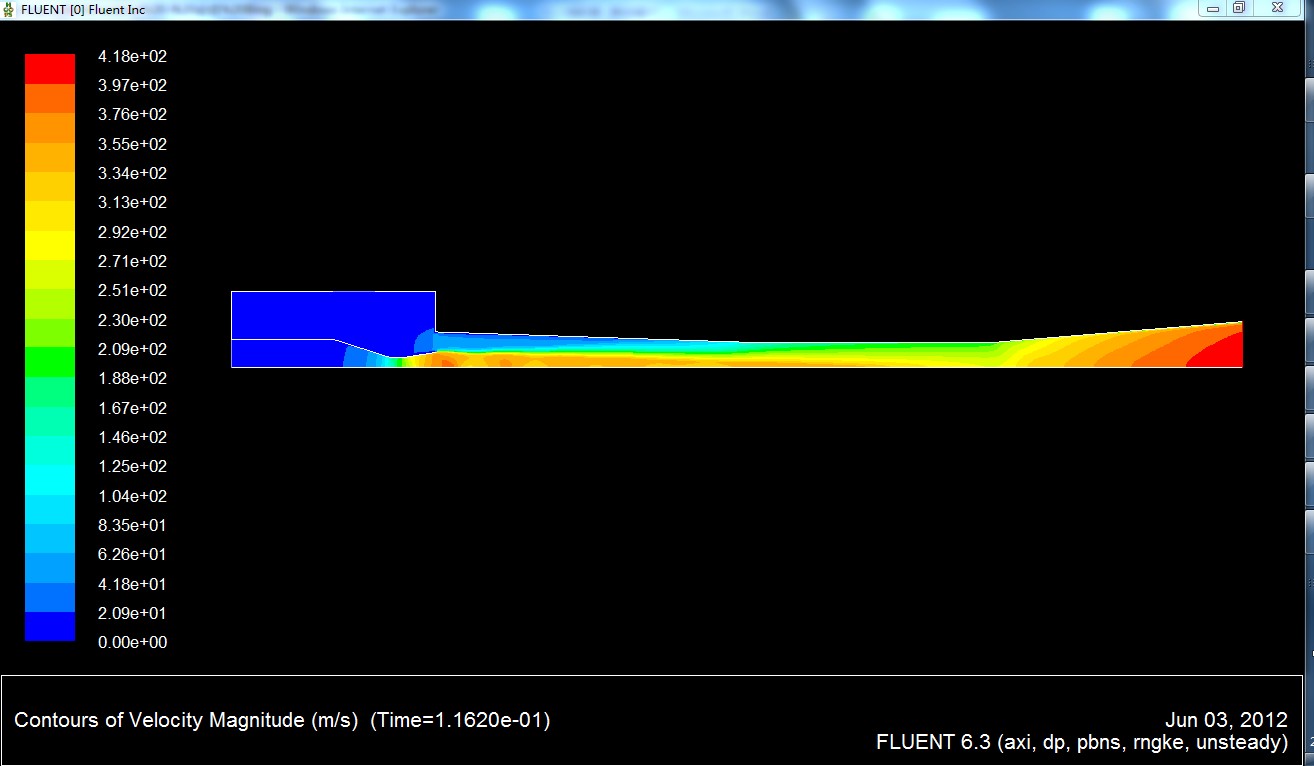Close the FLUENT graphics window
The image size is (1314, 766).
point(1277,8)
